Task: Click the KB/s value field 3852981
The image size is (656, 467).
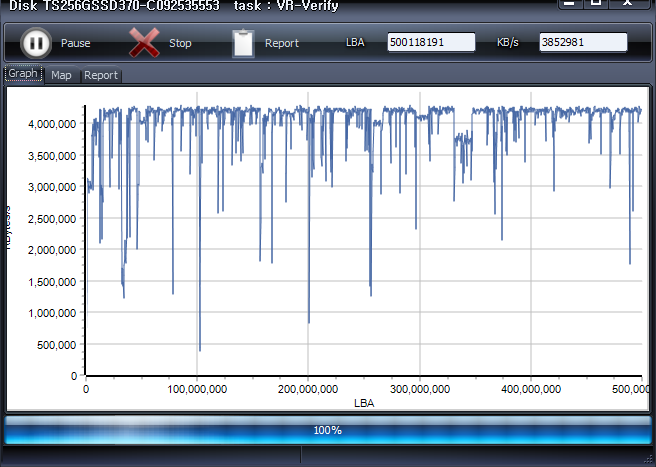Action: [x=583, y=42]
